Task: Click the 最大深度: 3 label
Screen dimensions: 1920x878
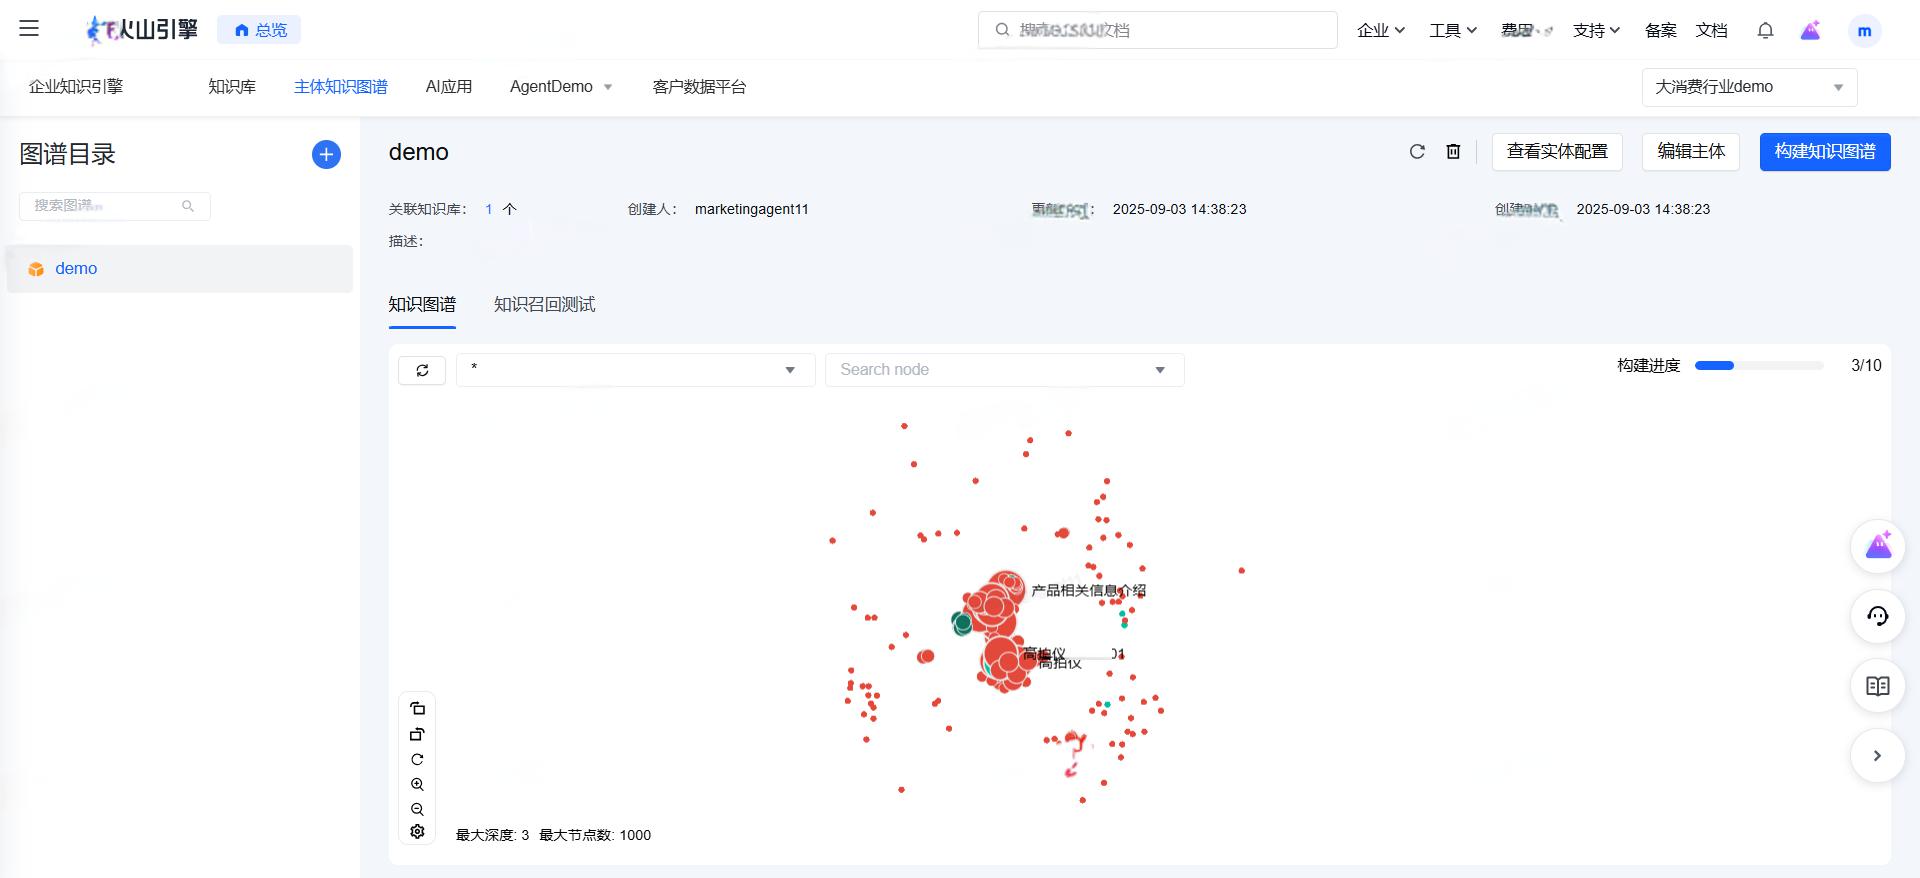Action: tap(492, 835)
